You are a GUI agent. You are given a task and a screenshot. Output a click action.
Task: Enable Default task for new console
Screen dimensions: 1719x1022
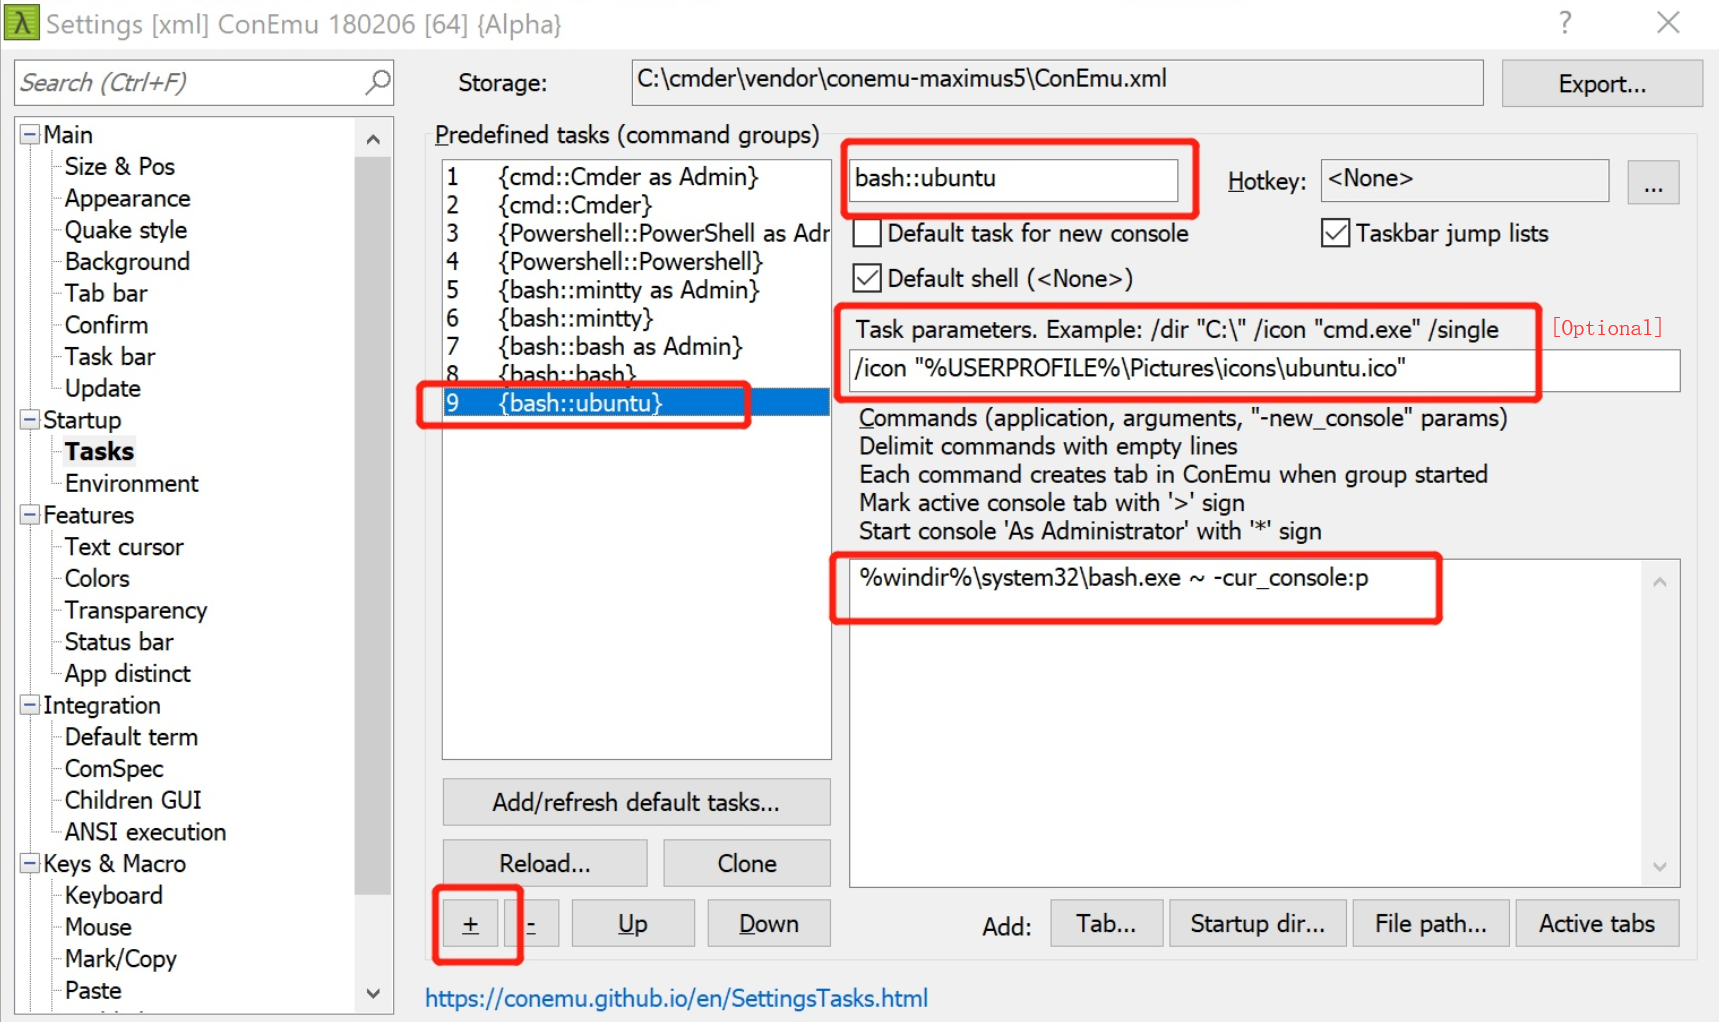[x=867, y=233]
